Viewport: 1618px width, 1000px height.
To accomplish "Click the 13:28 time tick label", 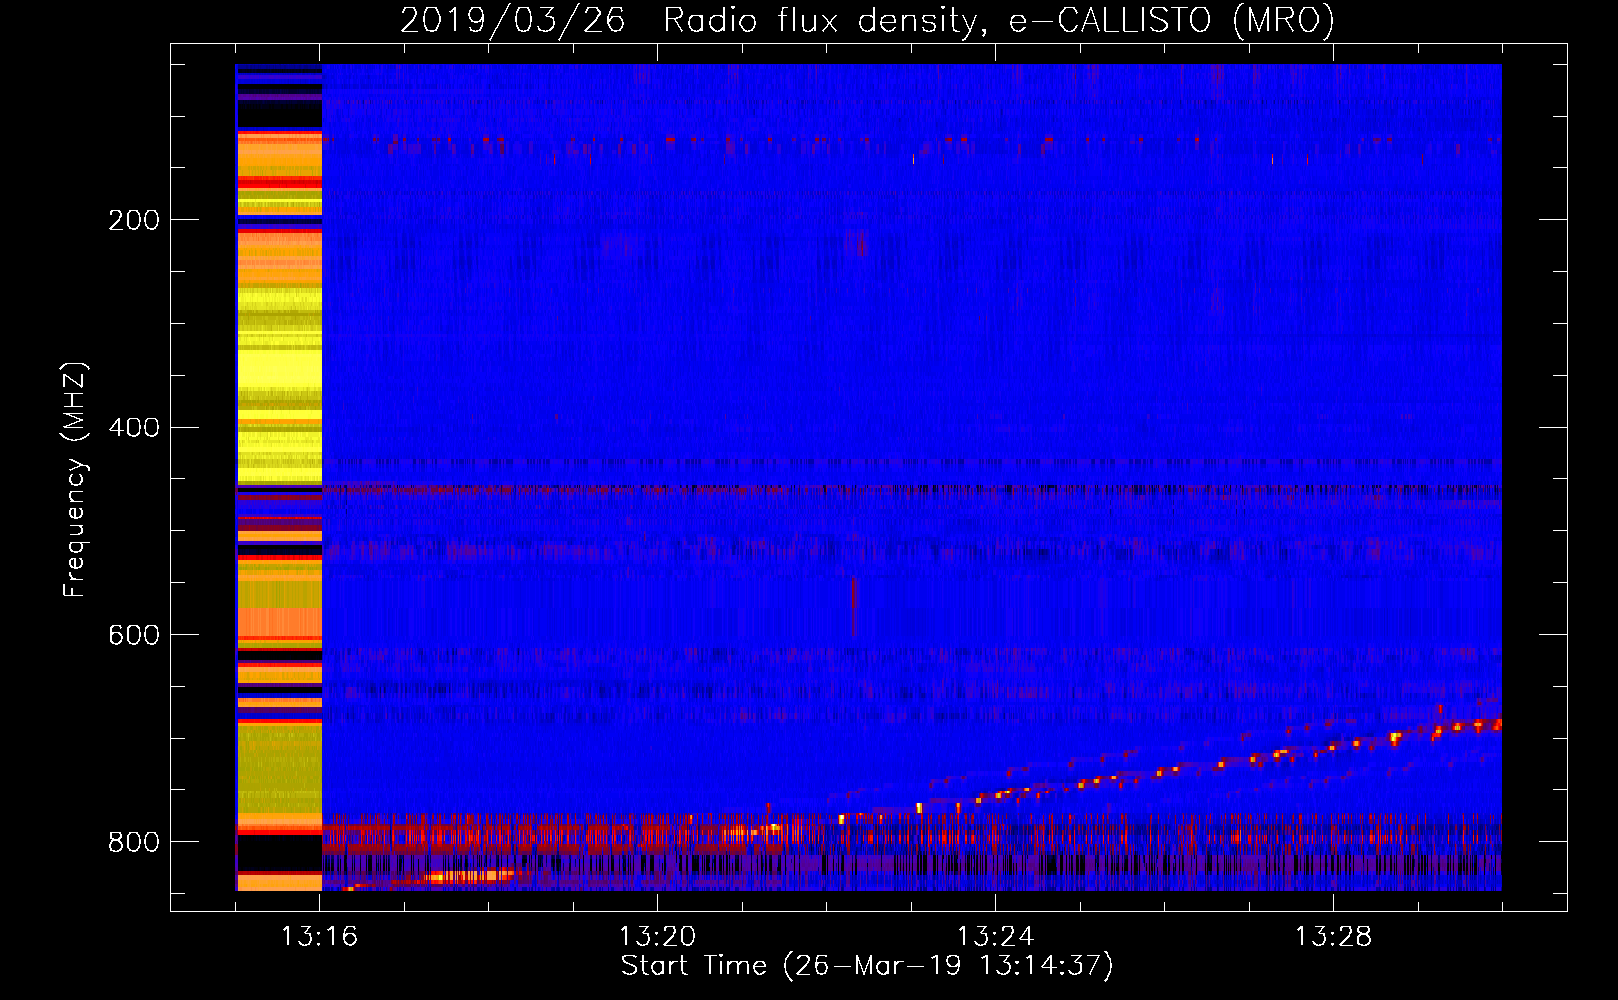I will click(x=1333, y=937).
